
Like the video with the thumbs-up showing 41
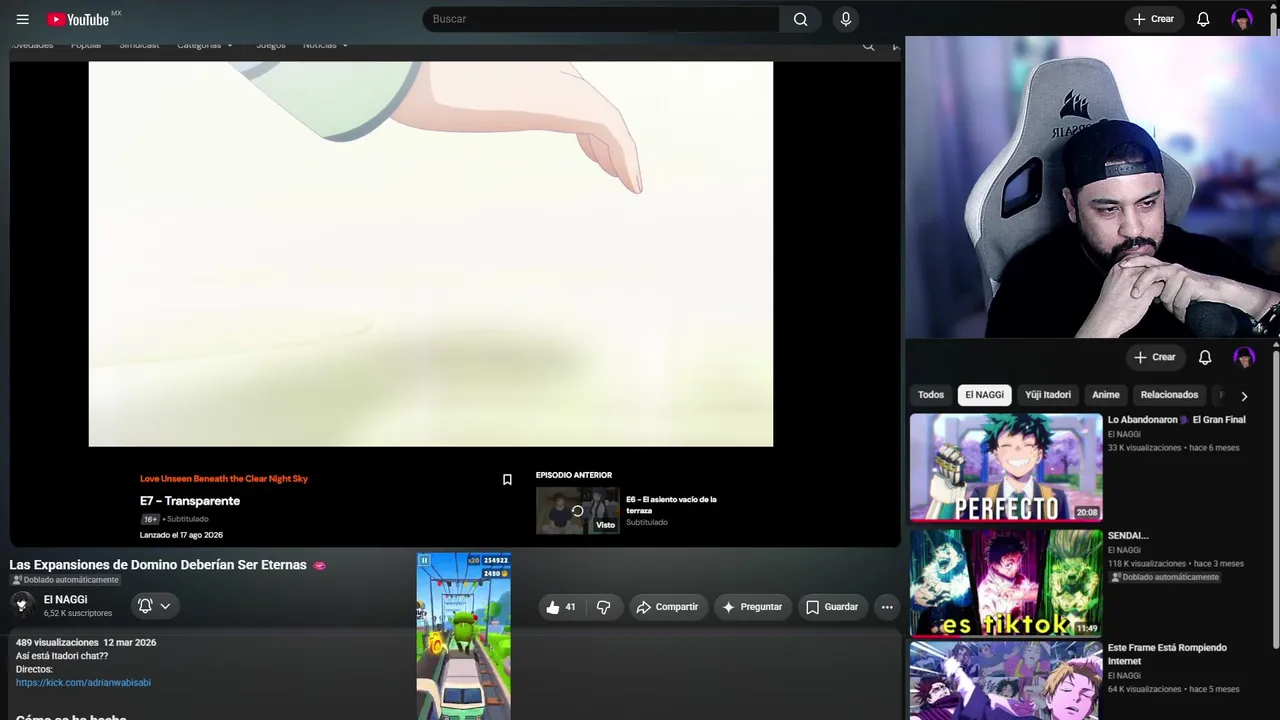561,607
